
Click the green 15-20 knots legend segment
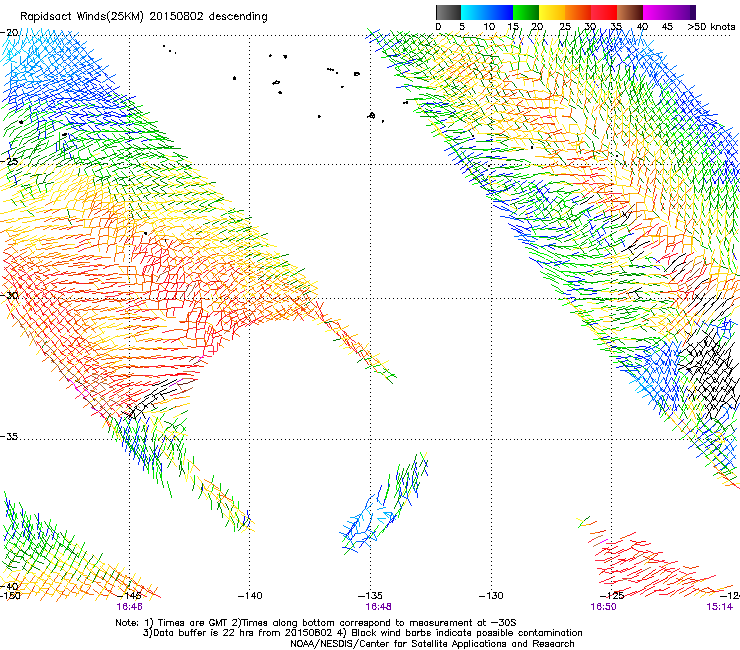coord(526,12)
